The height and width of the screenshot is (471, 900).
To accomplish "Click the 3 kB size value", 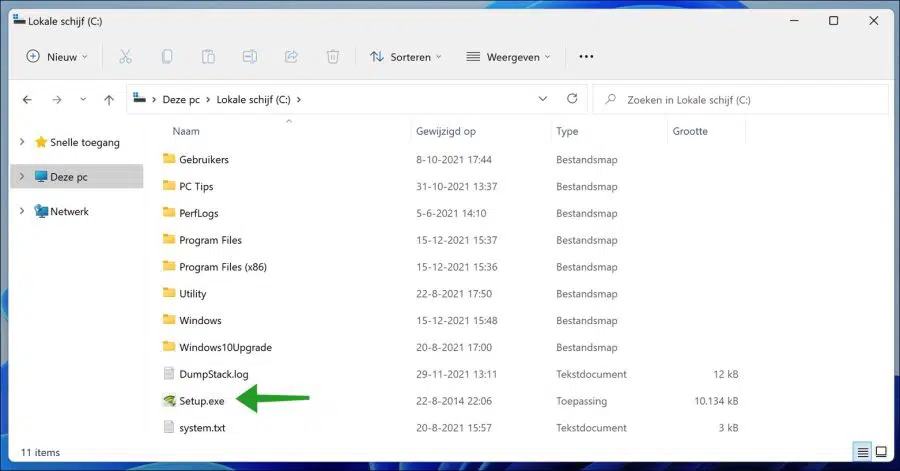I will 728,428.
